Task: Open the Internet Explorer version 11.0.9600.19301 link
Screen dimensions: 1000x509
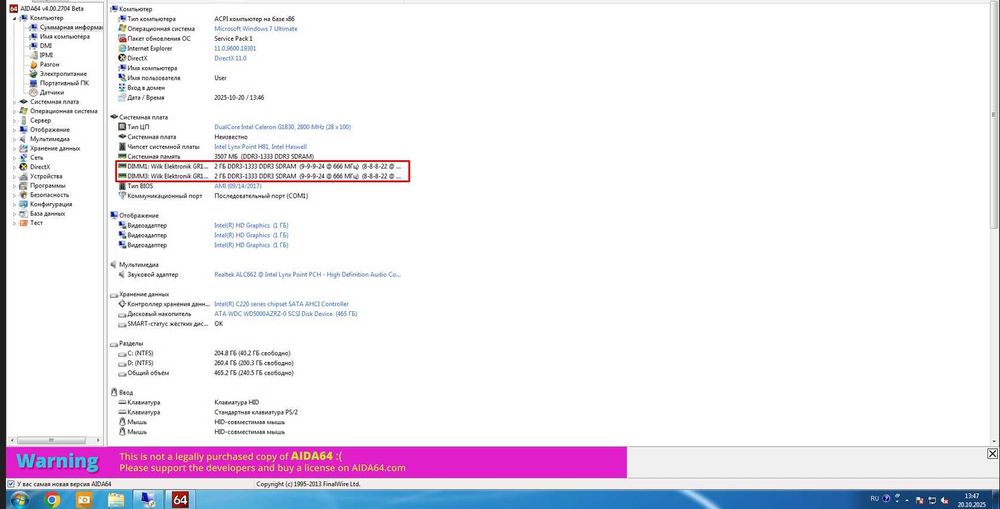Action: pyautogui.click(x=235, y=48)
